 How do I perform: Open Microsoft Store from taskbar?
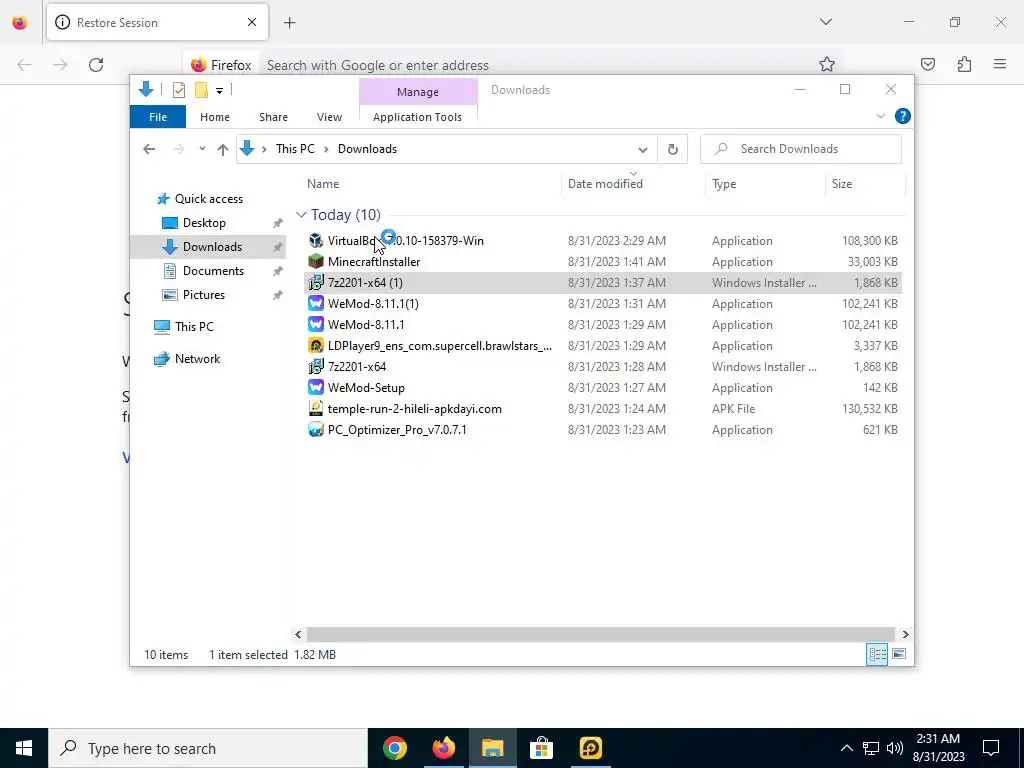pos(541,748)
